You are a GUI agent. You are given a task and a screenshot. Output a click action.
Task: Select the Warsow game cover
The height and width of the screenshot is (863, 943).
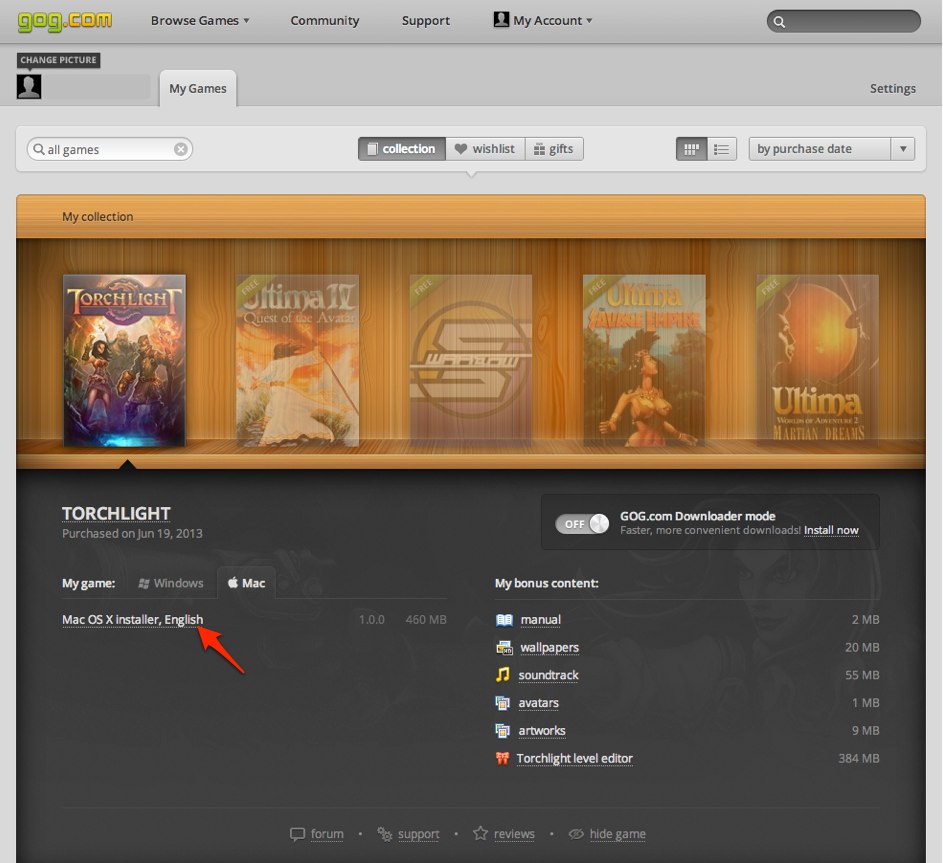(x=471, y=360)
